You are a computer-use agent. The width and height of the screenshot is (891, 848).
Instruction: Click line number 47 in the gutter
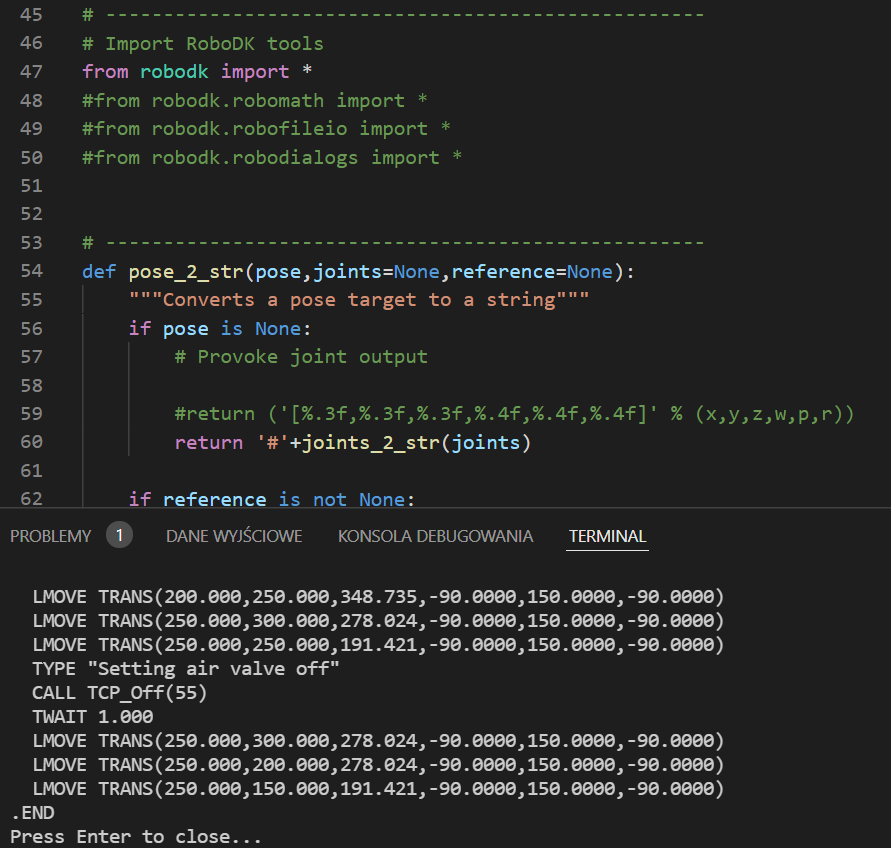coord(31,72)
